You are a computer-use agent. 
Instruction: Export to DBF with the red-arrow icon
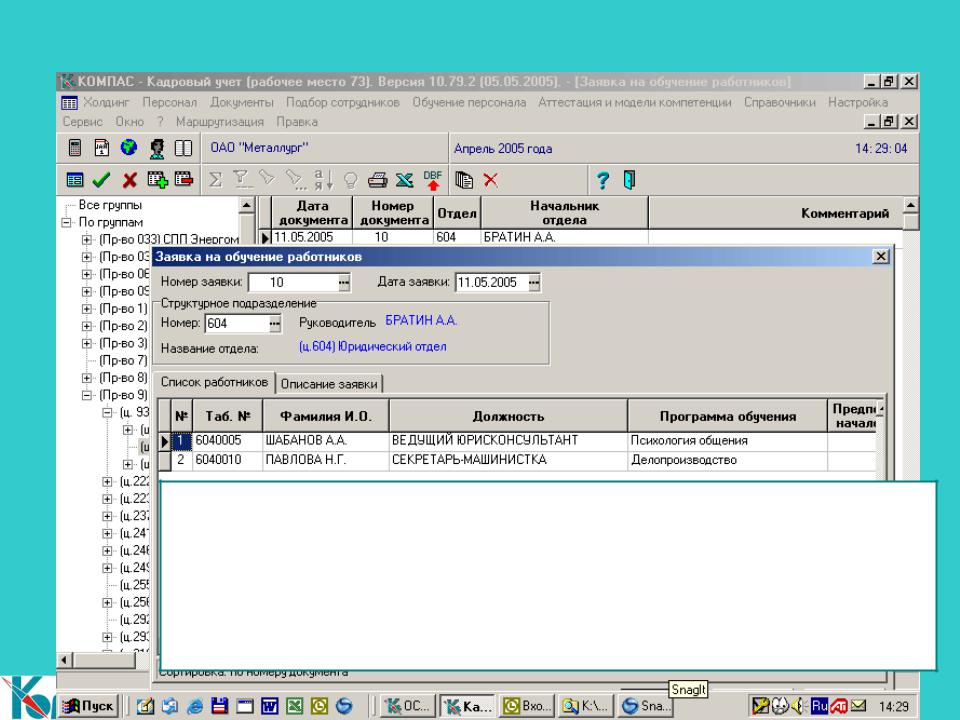pyautogui.click(x=432, y=180)
